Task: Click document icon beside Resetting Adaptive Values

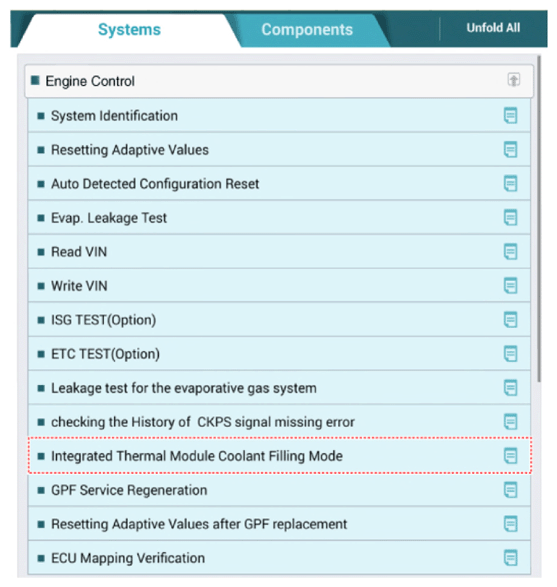Action: point(510,149)
